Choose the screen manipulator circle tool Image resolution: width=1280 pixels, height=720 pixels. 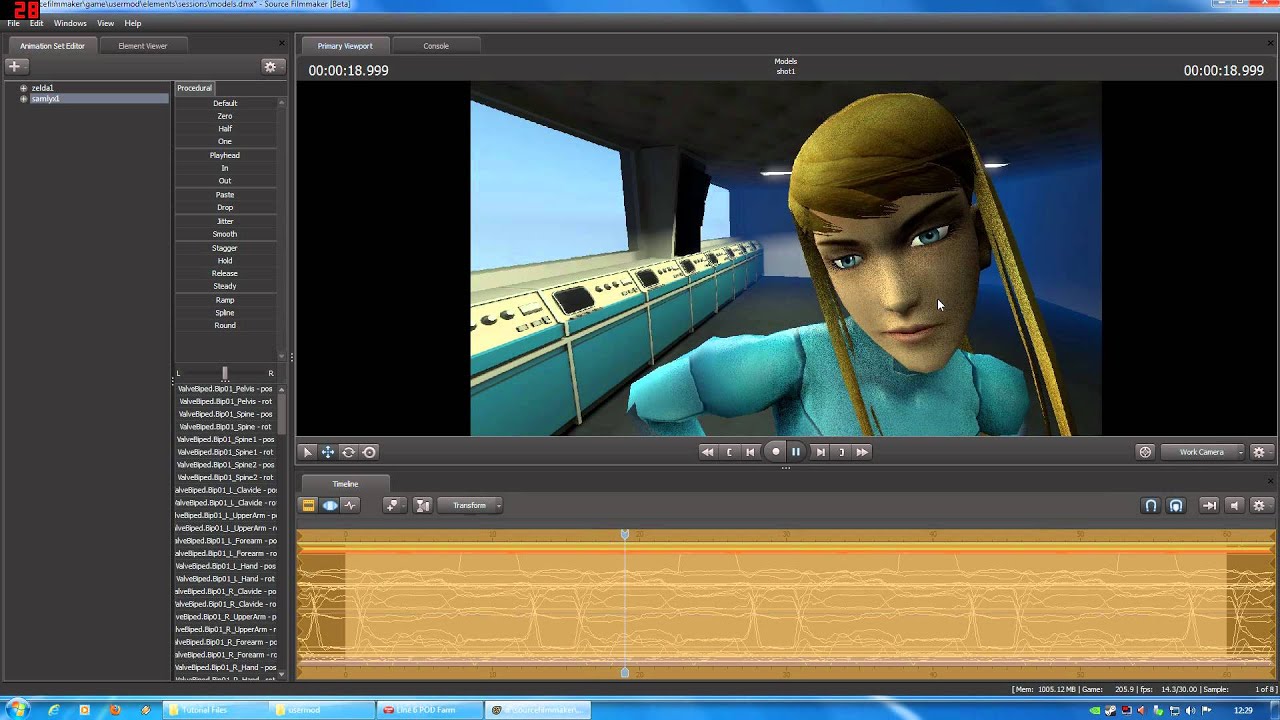369,452
